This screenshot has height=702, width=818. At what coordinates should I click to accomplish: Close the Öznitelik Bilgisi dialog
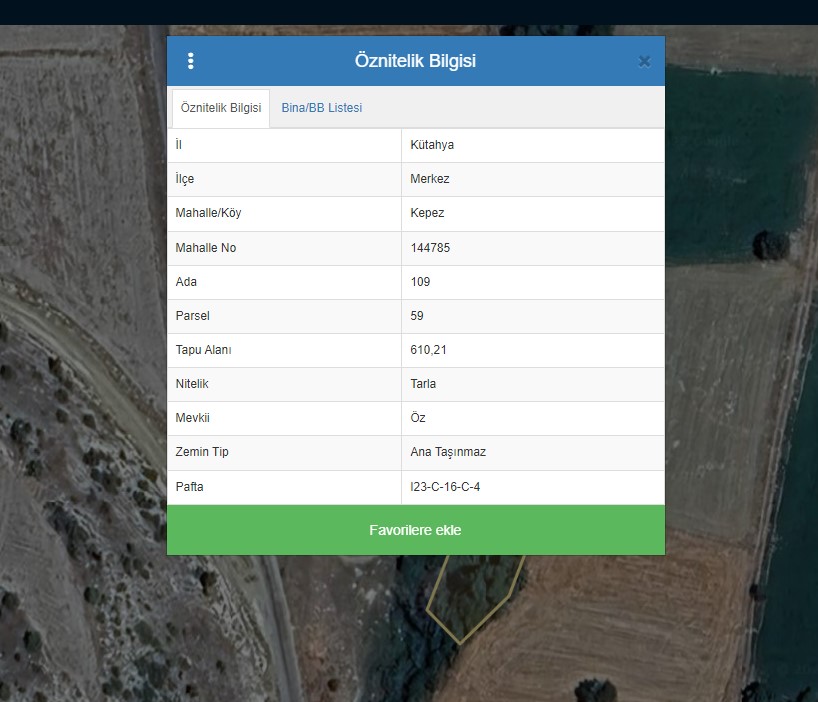tap(644, 61)
